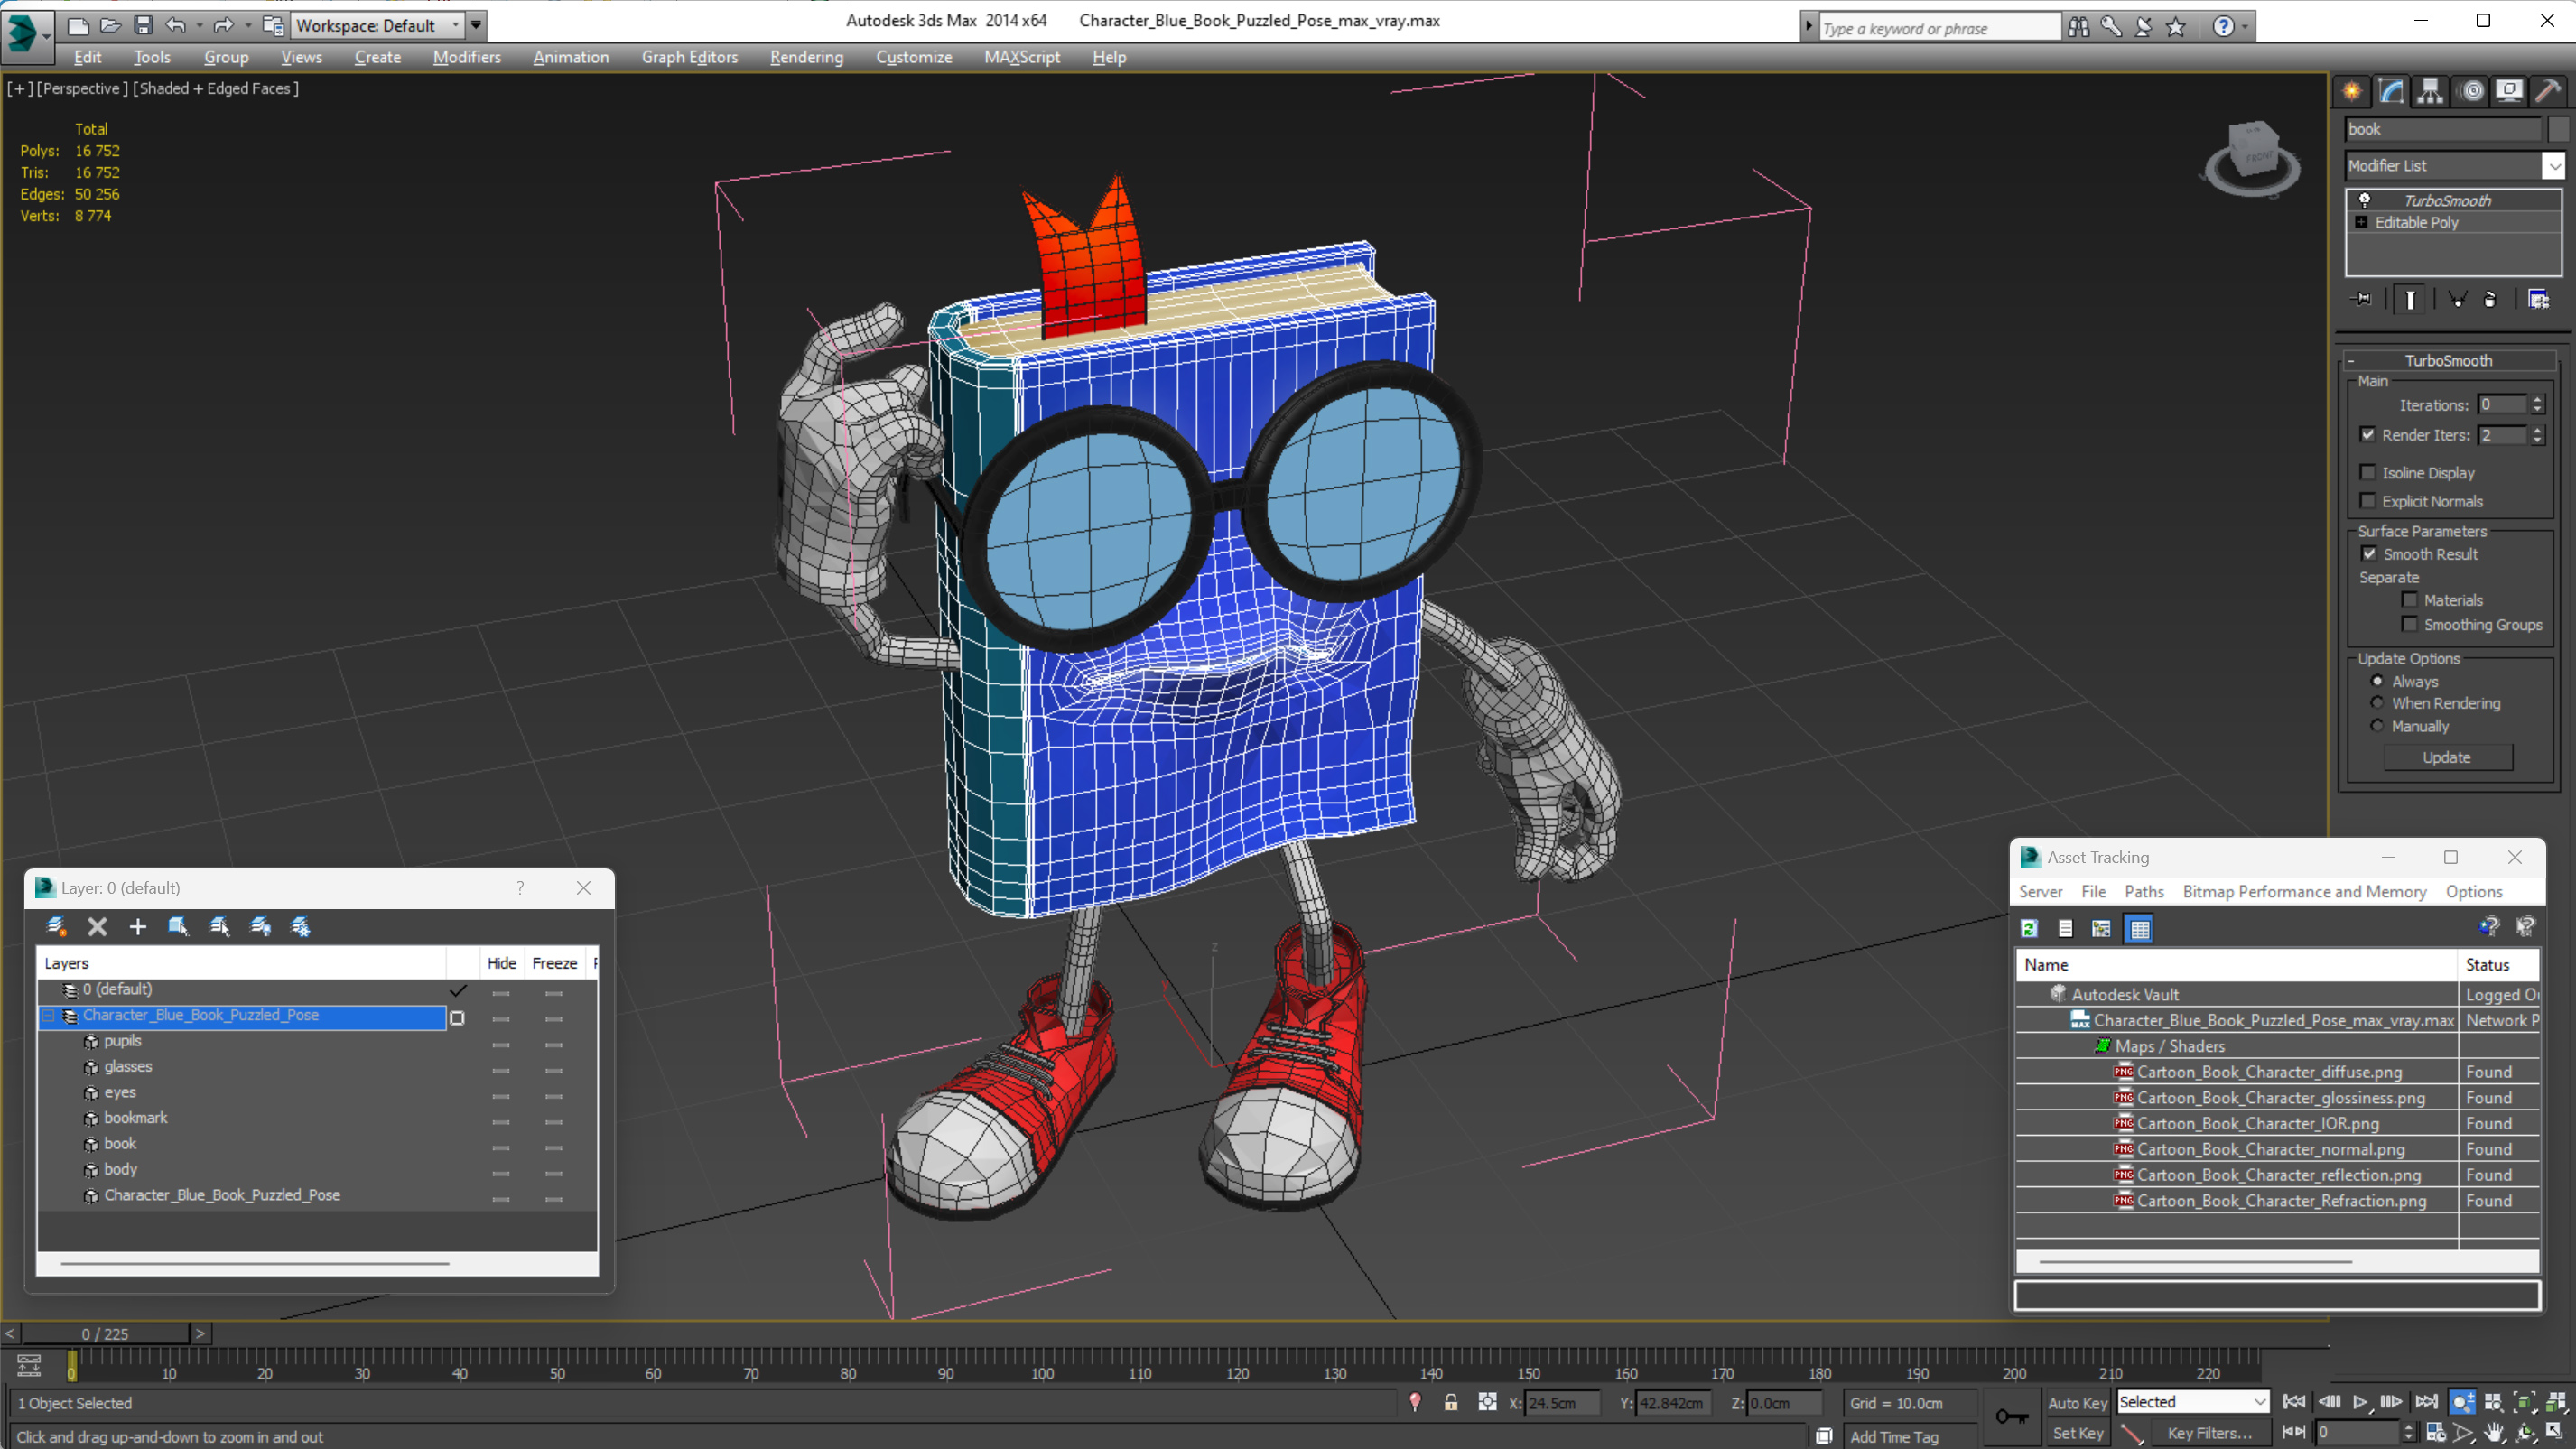The image size is (2576, 1449).
Task: Click the Update button
Action: coord(2446,757)
